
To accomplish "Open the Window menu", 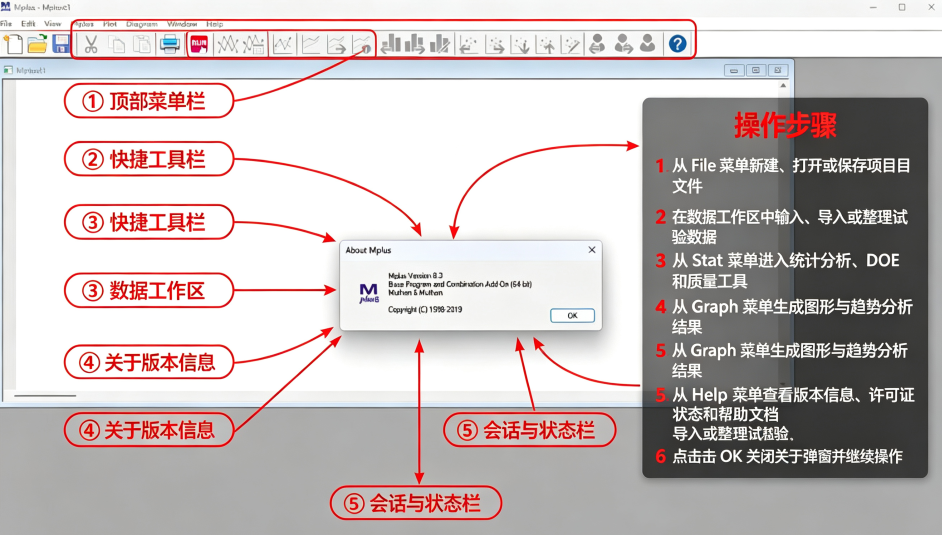I will coord(182,24).
